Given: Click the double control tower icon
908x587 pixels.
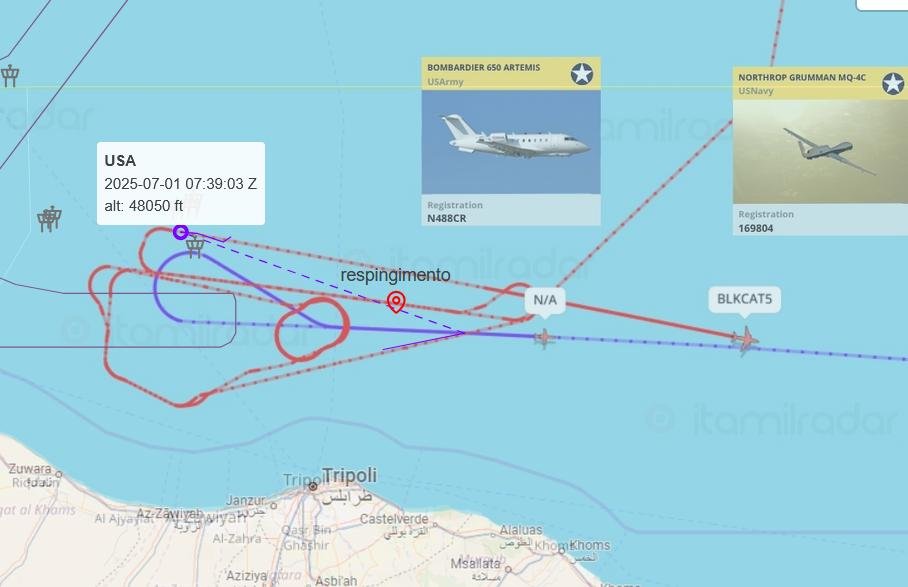Looking at the screenshot, I should pyautogui.click(x=49, y=219).
